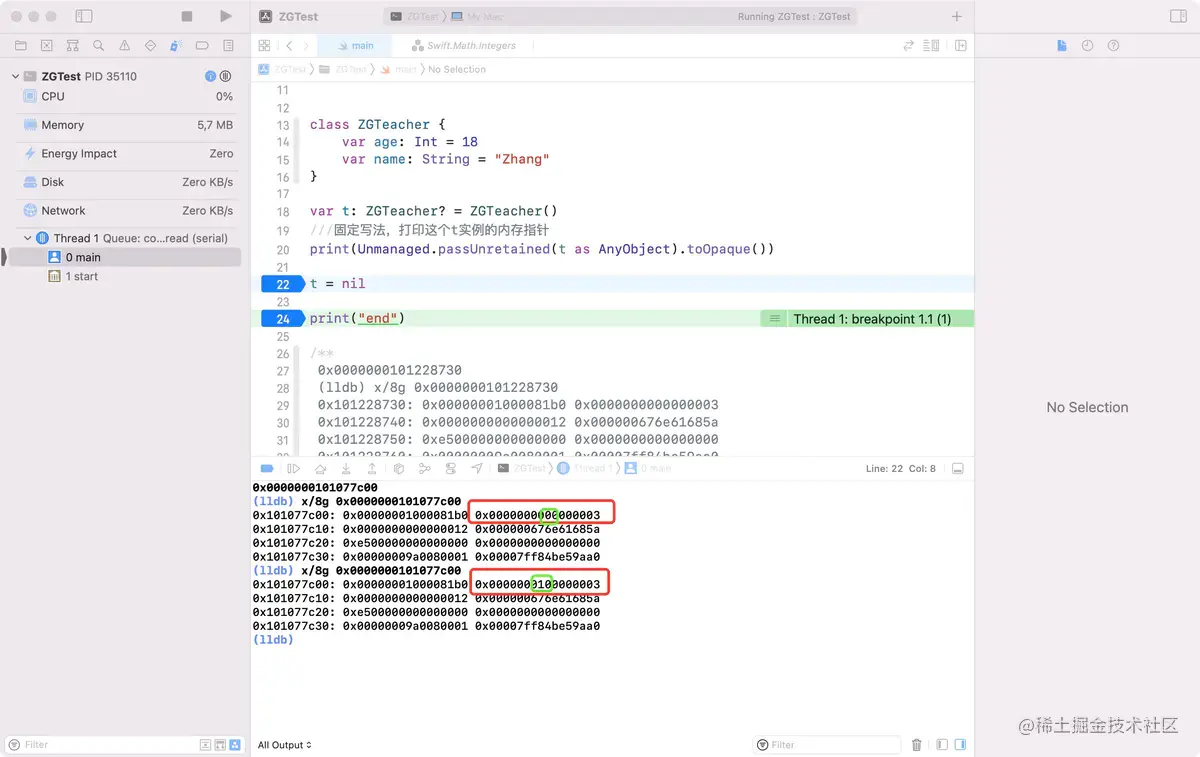Collapse the Thread 1 disclosure triangle
1200x757 pixels.
pos(28,238)
